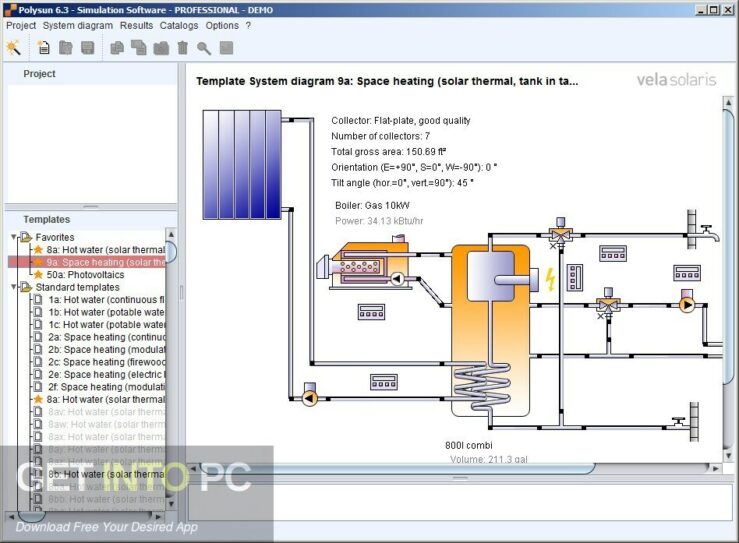Click the solar collector array in diagram
The image size is (739, 543).
pos(242,165)
